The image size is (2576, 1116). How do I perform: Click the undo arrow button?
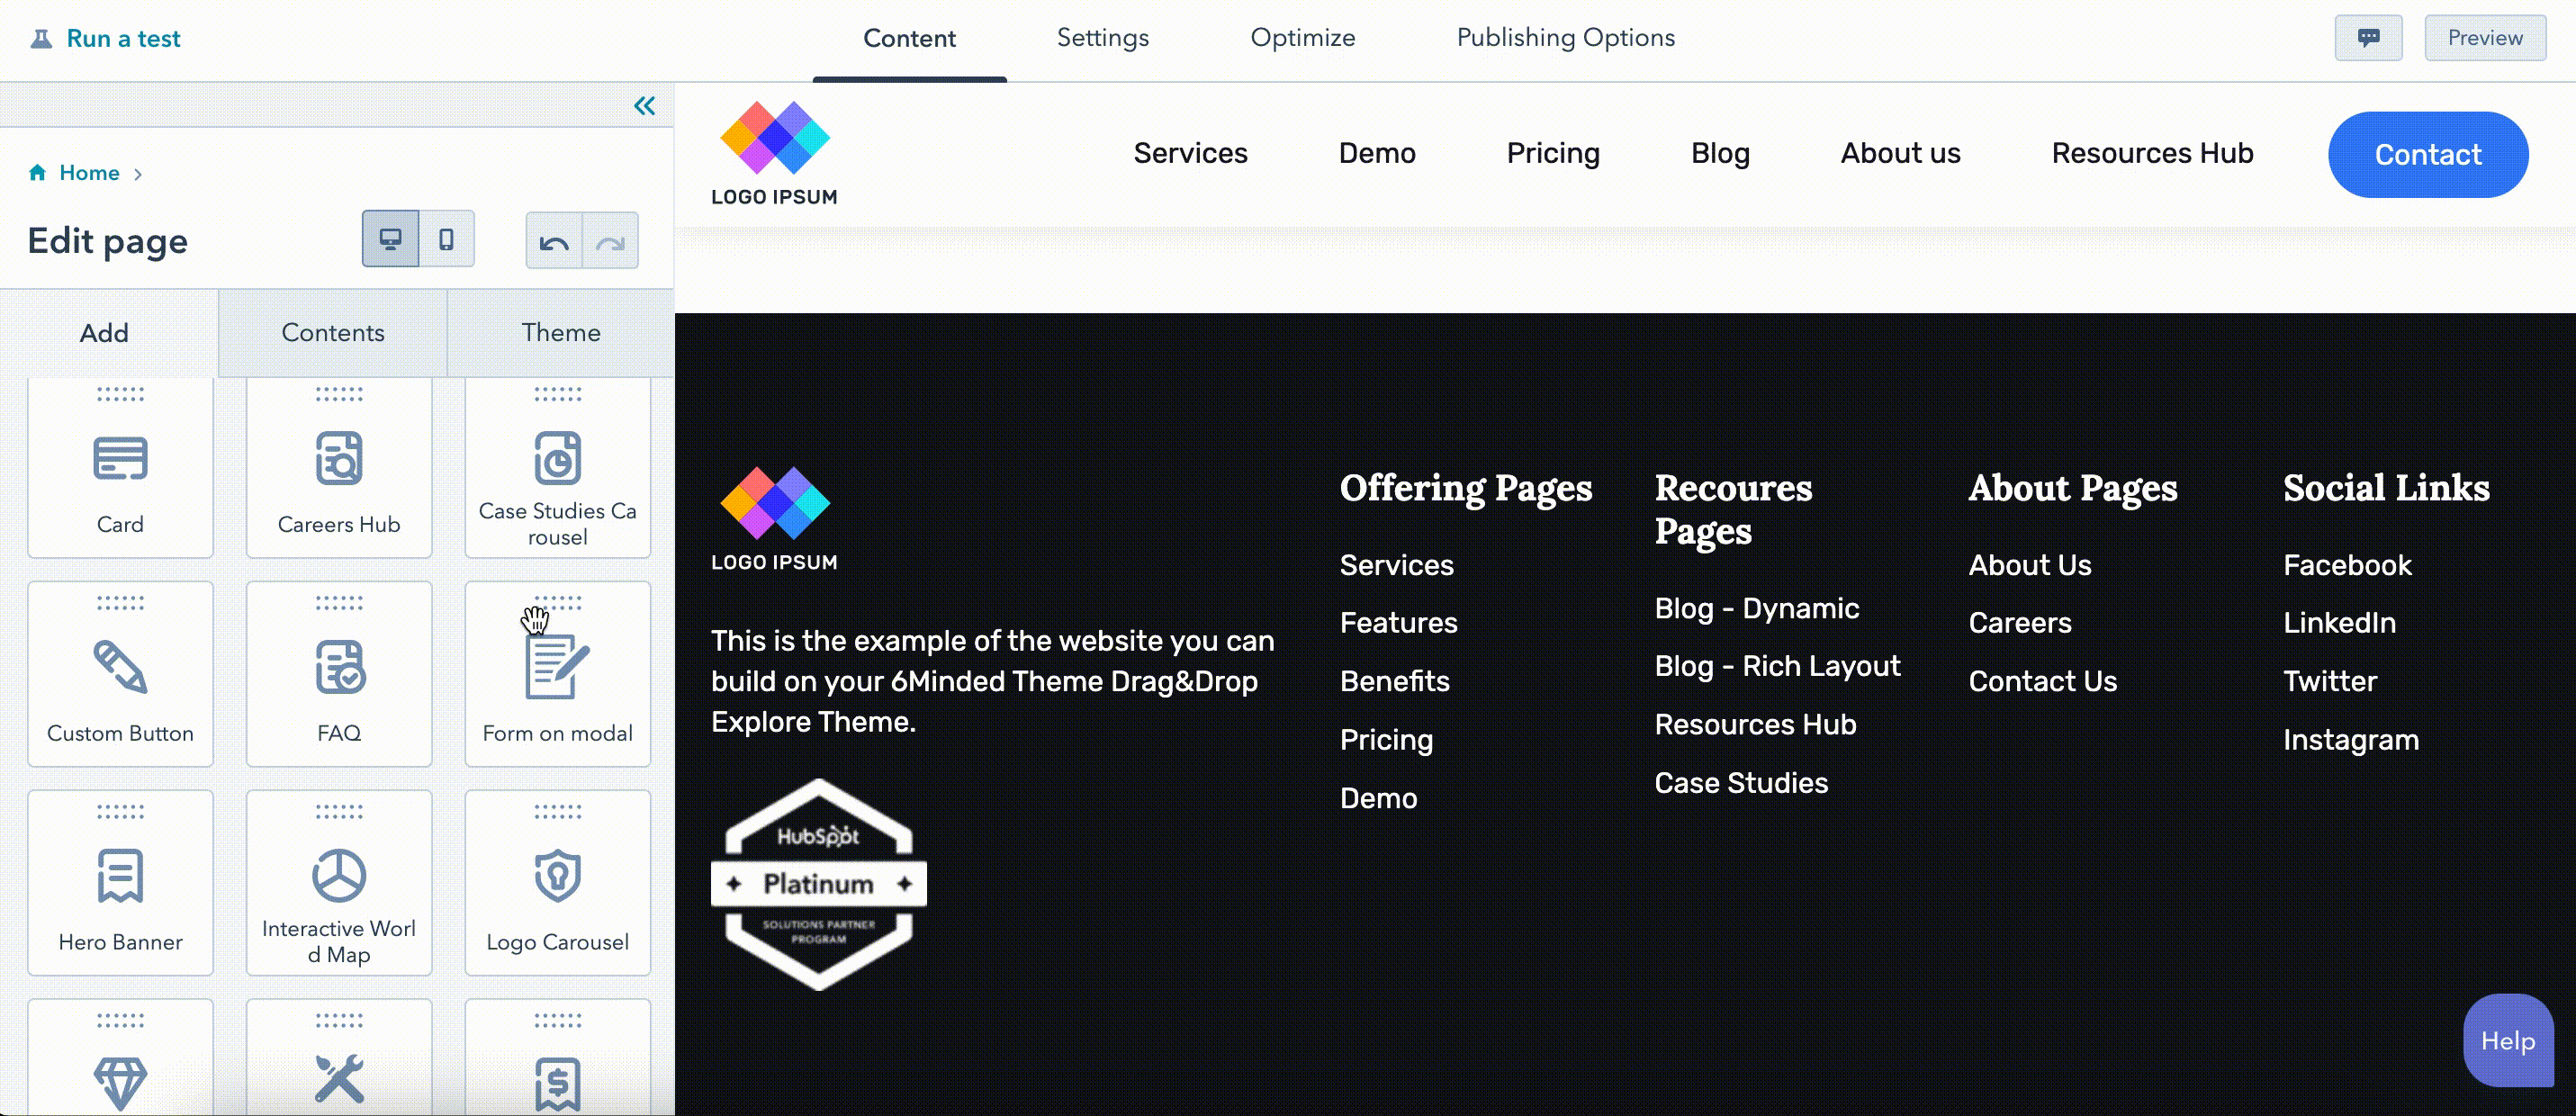point(554,241)
